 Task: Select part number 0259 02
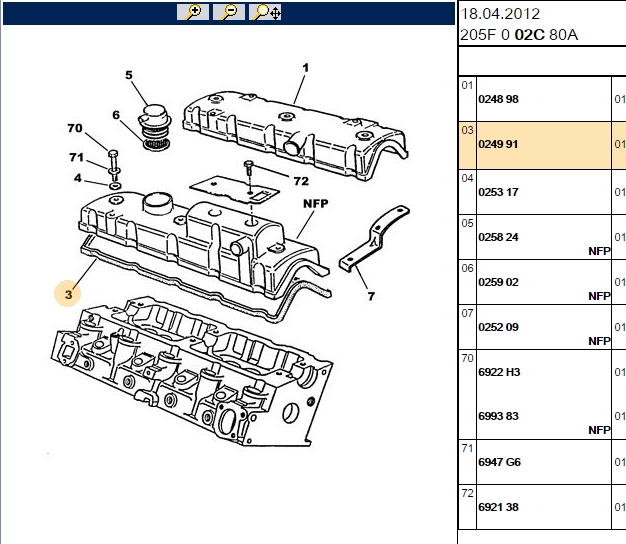[x=498, y=282]
